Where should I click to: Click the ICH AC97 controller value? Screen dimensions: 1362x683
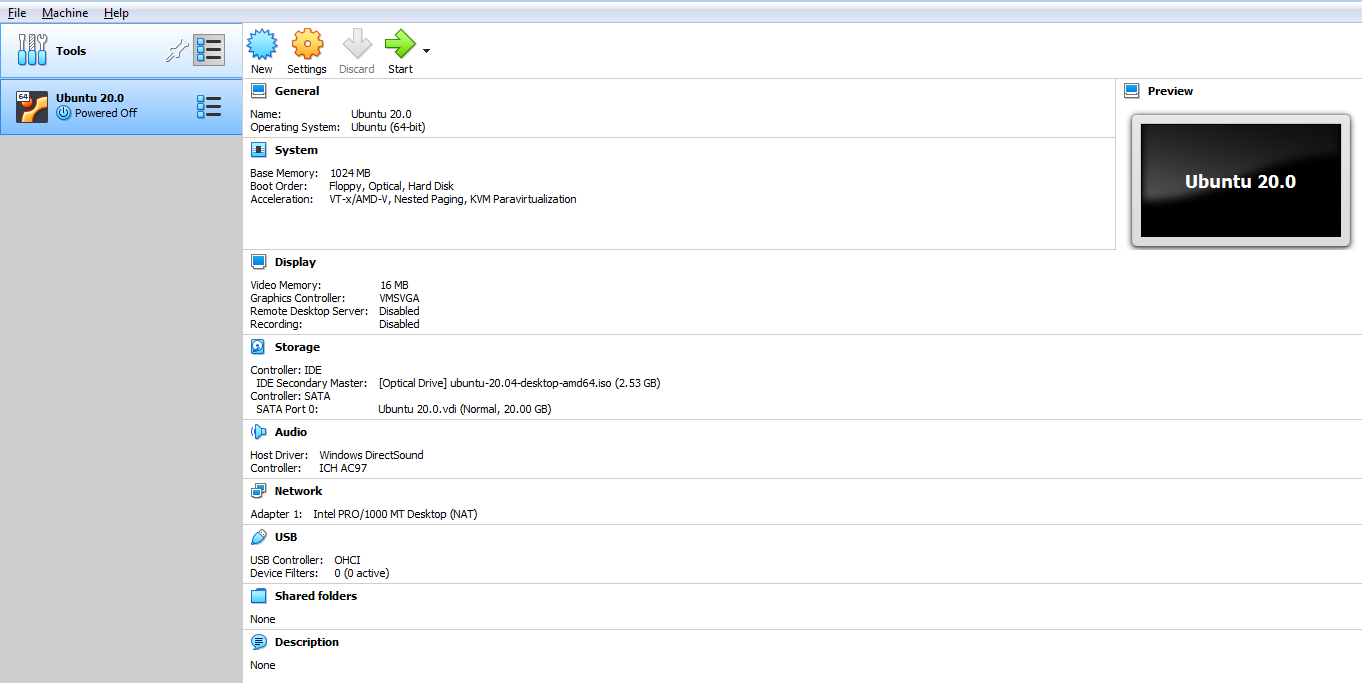[343, 468]
